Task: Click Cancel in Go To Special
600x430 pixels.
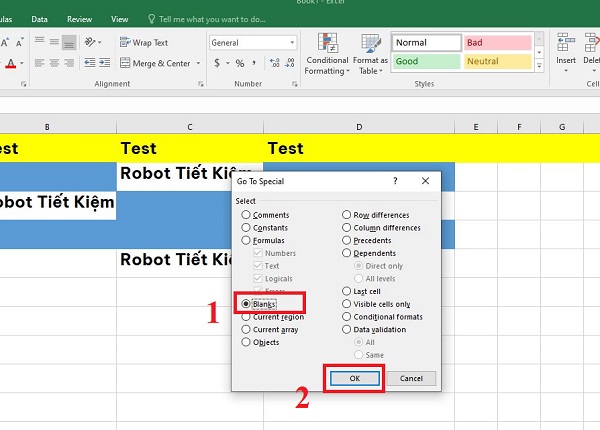Action: coord(411,378)
